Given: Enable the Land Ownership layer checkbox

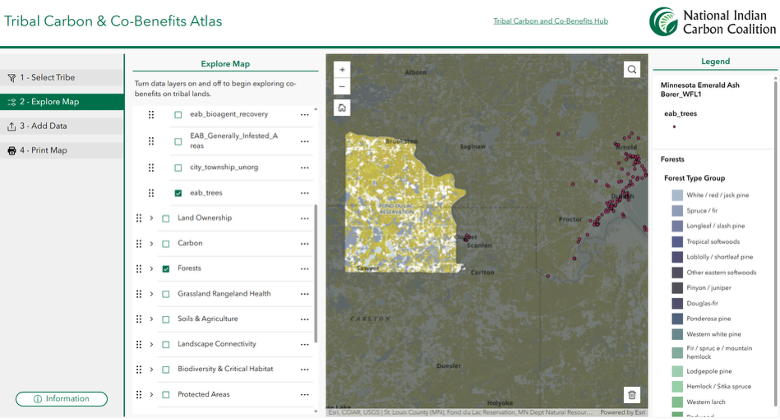Looking at the screenshot, I should (166, 218).
